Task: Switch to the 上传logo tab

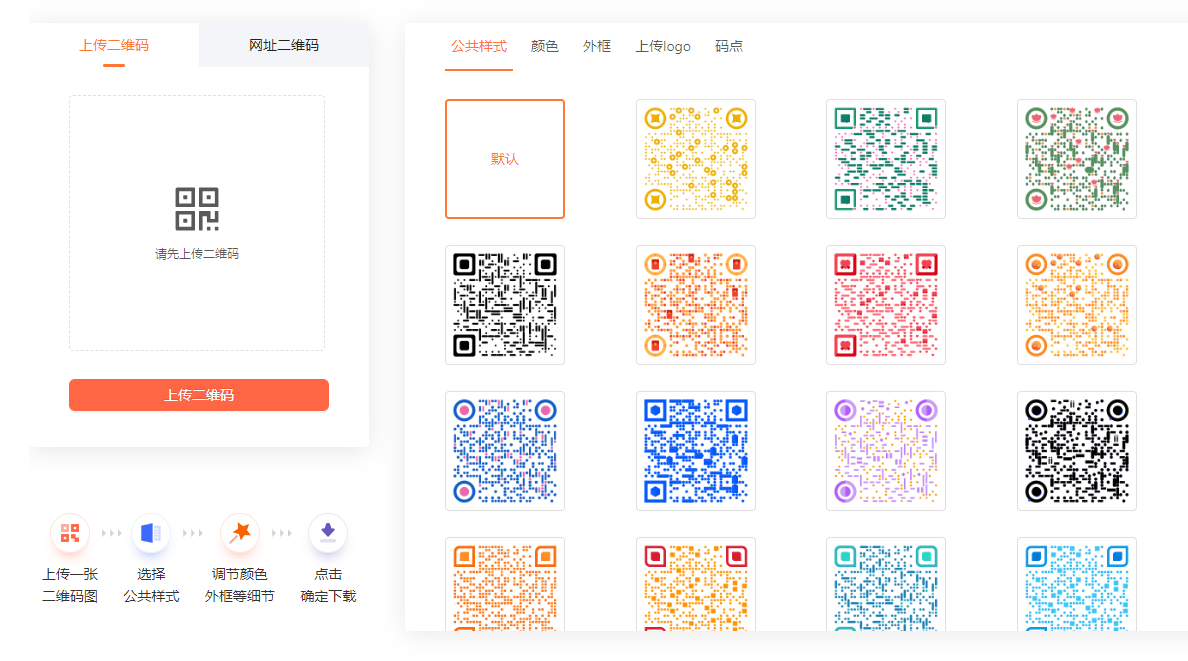Action: (x=663, y=46)
